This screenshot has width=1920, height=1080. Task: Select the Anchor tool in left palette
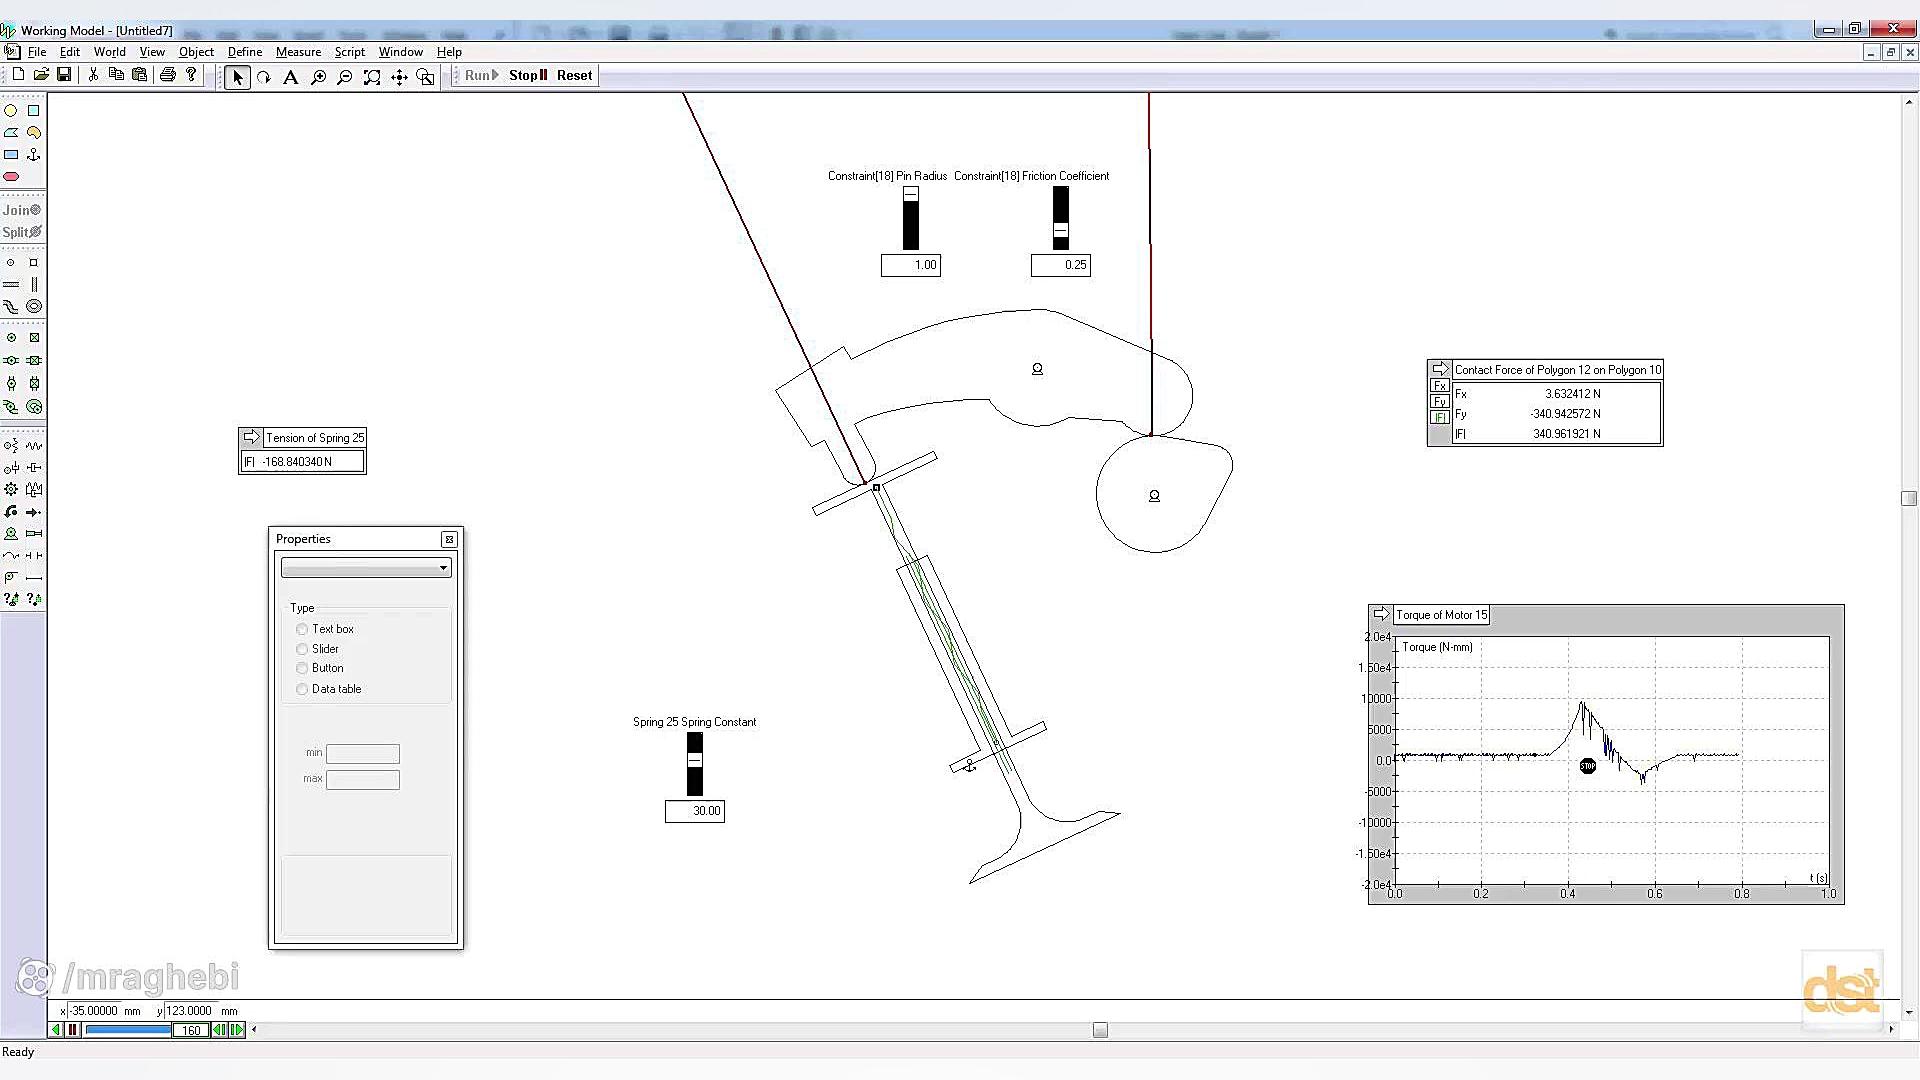tap(34, 155)
